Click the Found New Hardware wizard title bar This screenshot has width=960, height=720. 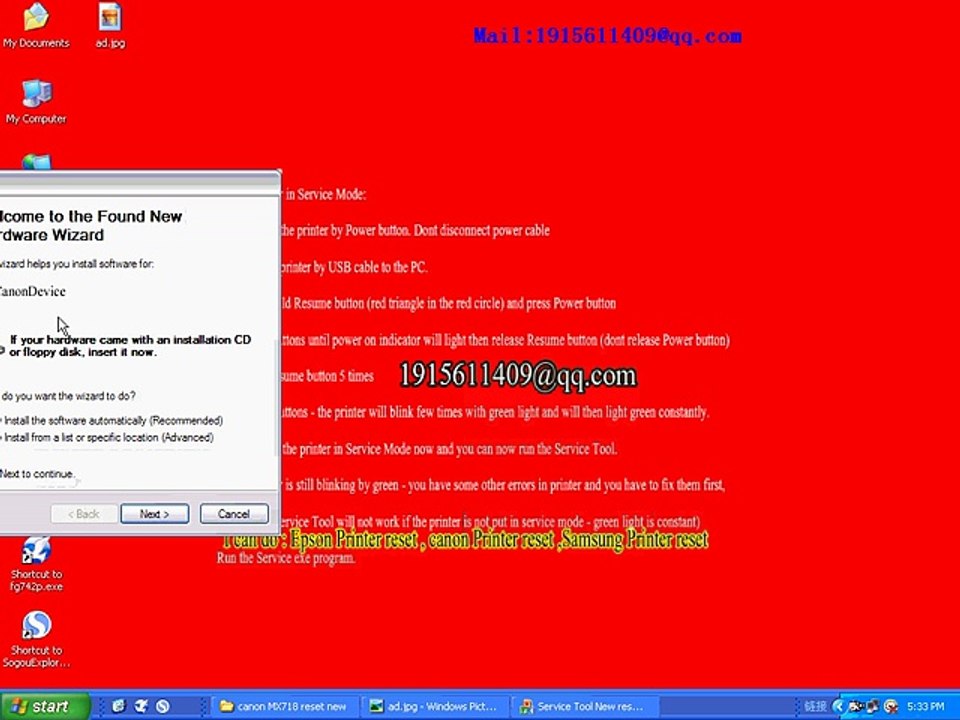coord(140,180)
